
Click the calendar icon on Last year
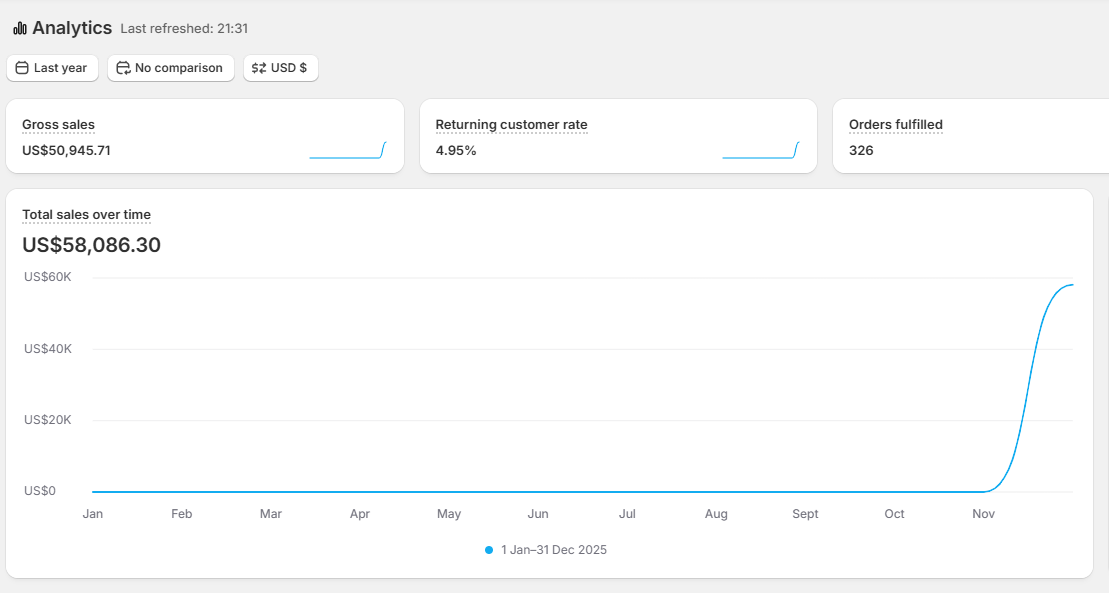click(x=22, y=68)
